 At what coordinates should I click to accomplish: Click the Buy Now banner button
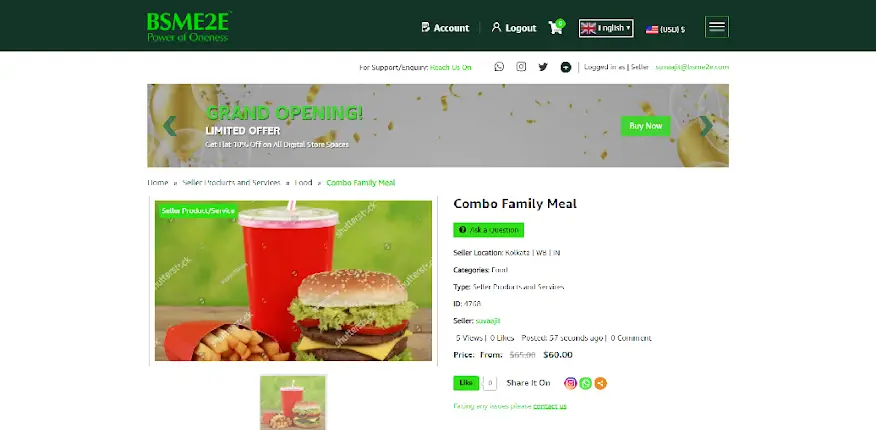tap(645, 126)
